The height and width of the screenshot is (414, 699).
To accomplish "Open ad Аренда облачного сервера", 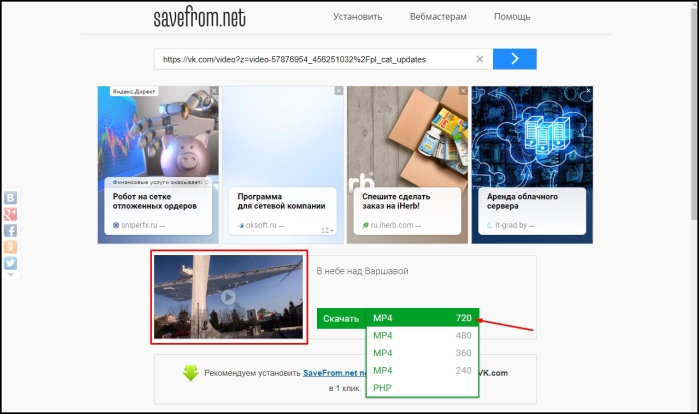I will pyautogui.click(x=522, y=201).
